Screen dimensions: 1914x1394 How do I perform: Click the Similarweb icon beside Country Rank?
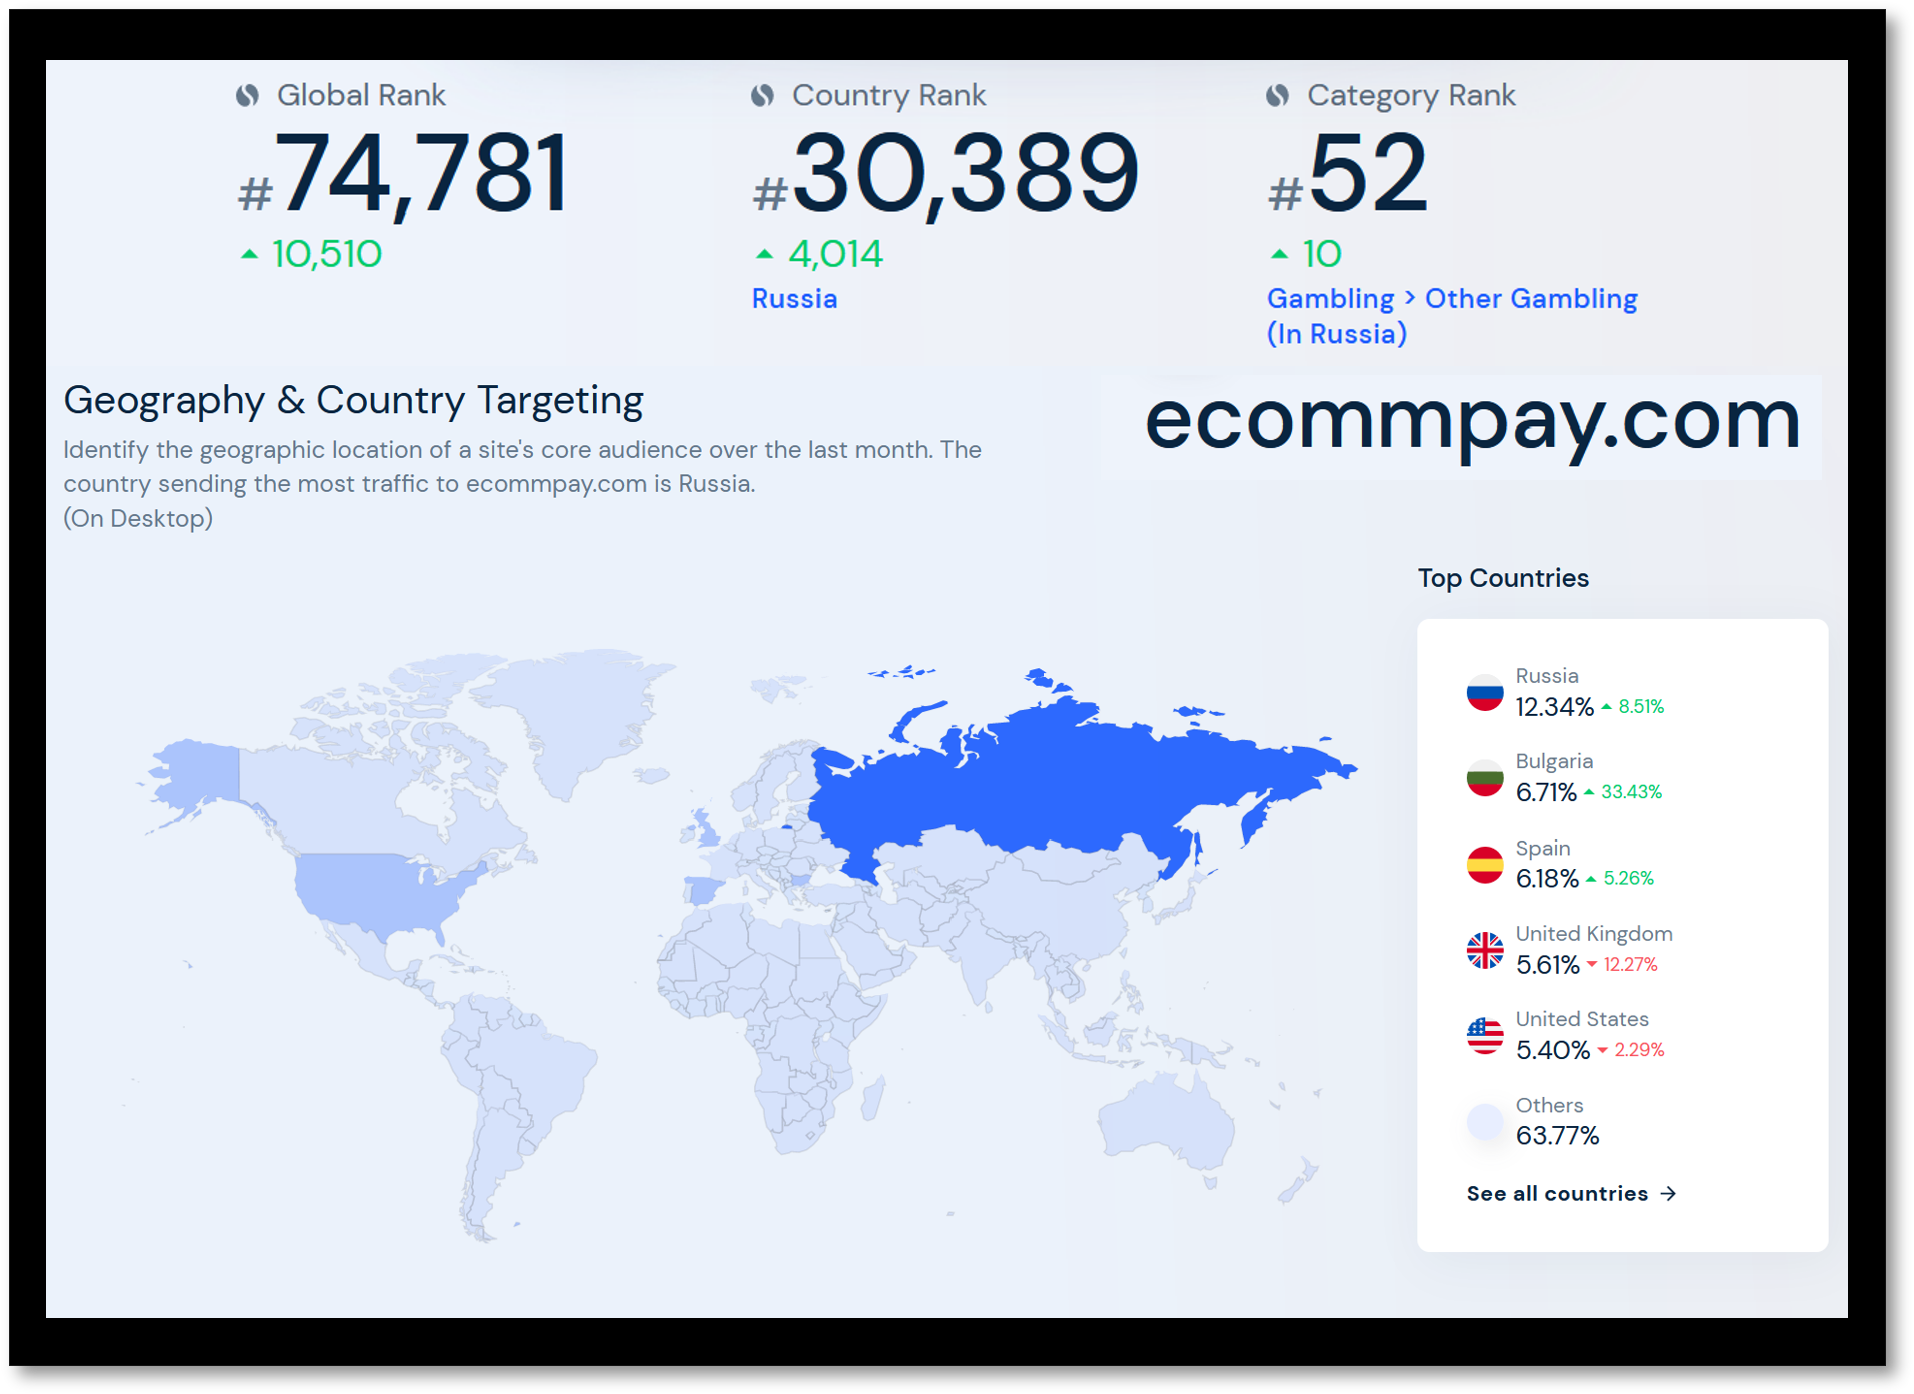click(761, 95)
